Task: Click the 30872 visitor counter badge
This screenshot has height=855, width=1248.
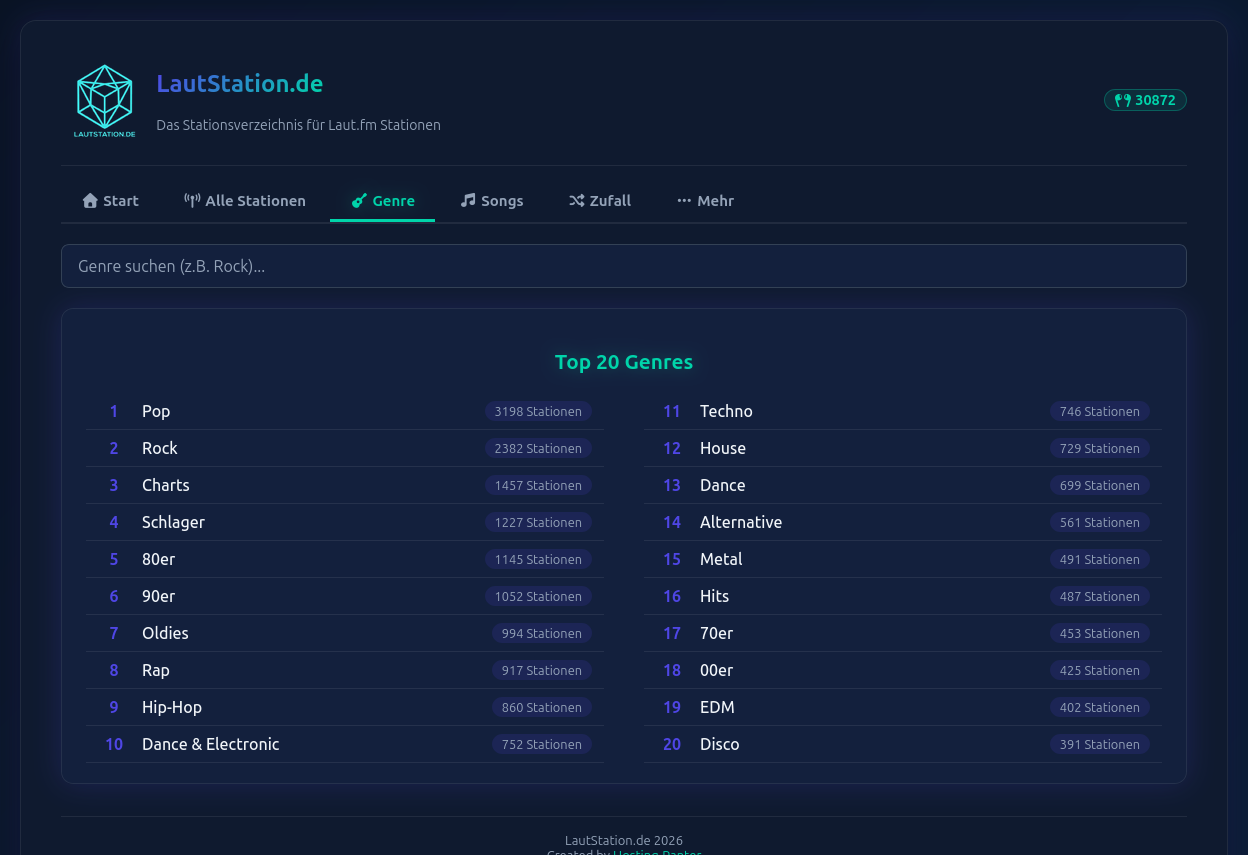Action: [1145, 100]
